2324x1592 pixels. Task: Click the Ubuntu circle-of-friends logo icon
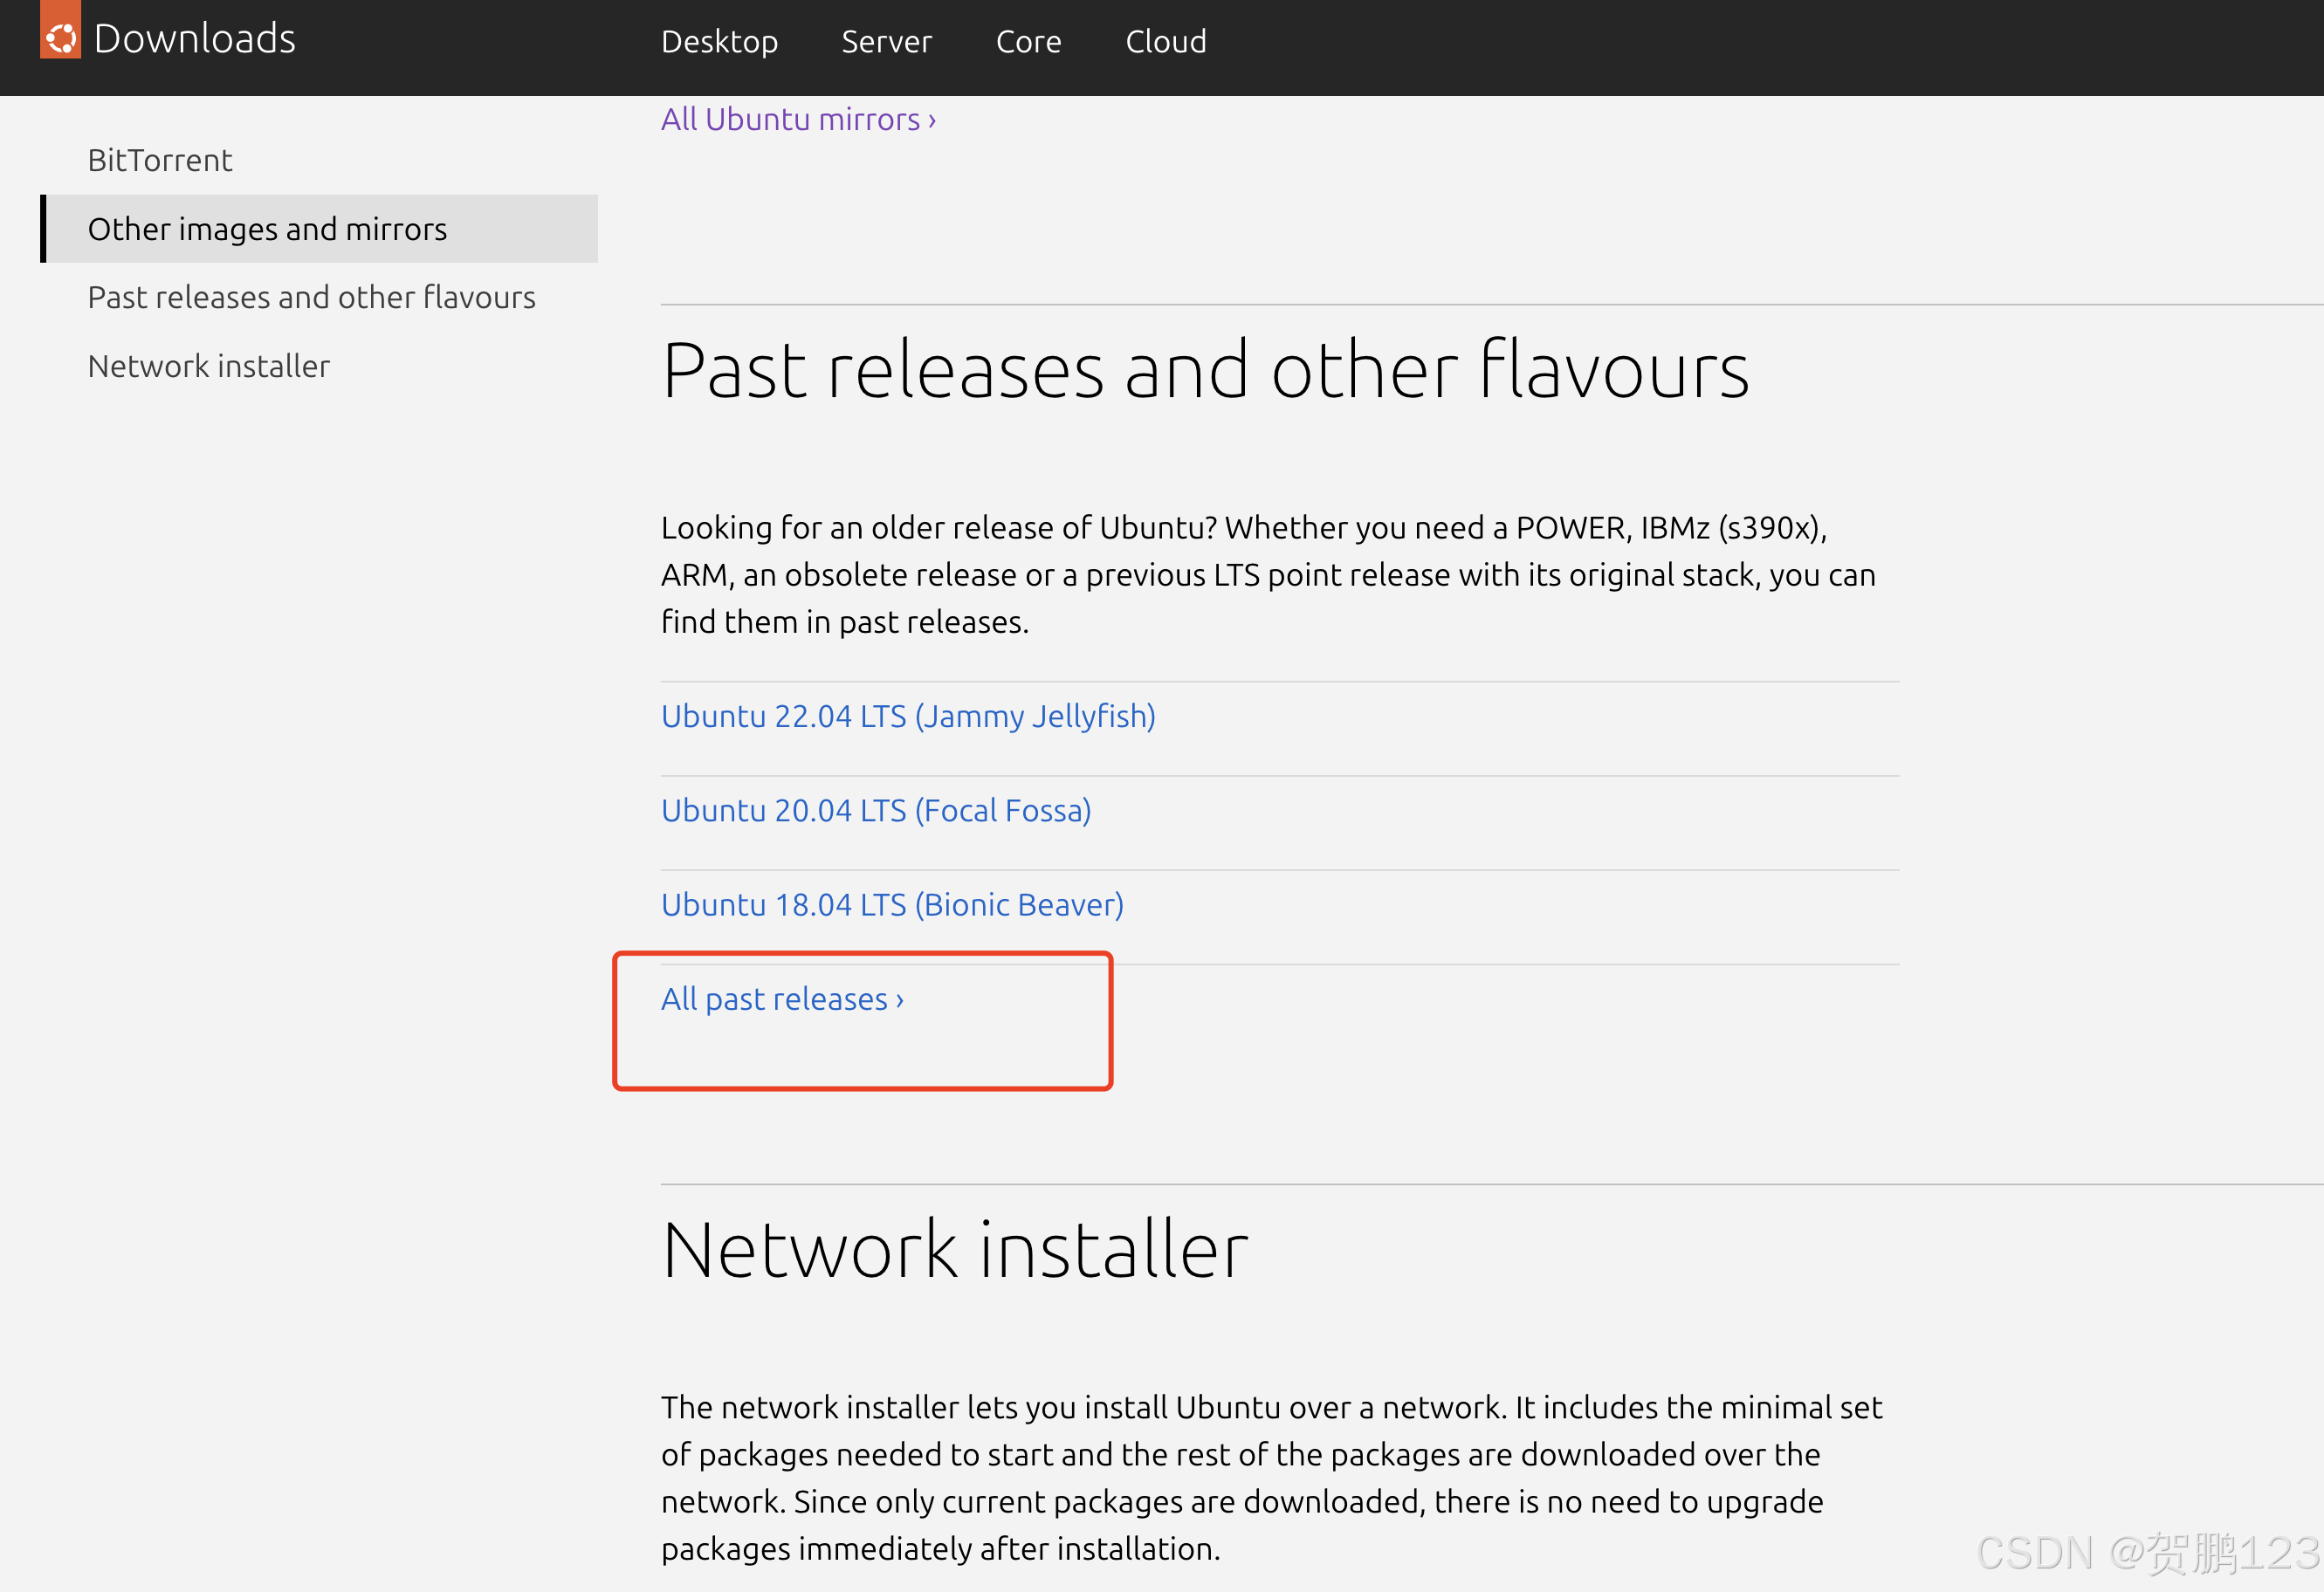(x=61, y=36)
